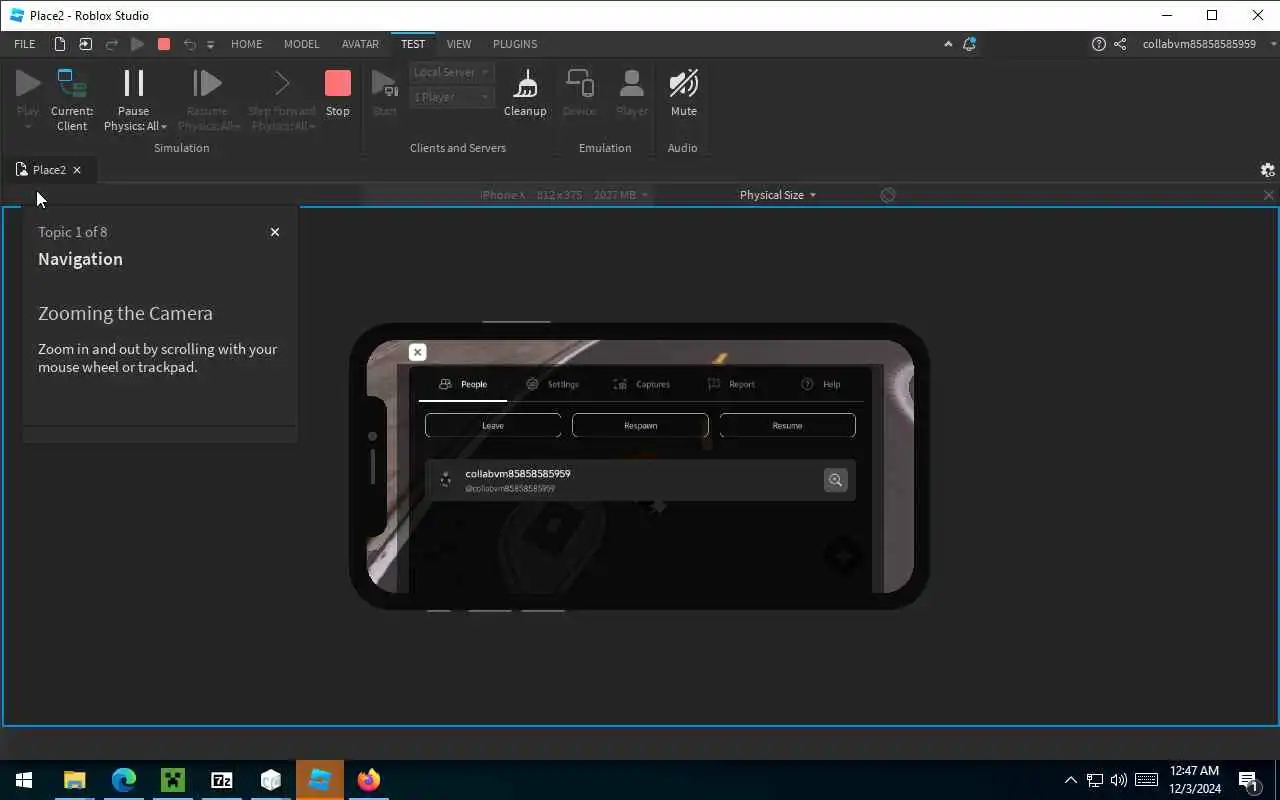Open the FILE menu

(25, 44)
